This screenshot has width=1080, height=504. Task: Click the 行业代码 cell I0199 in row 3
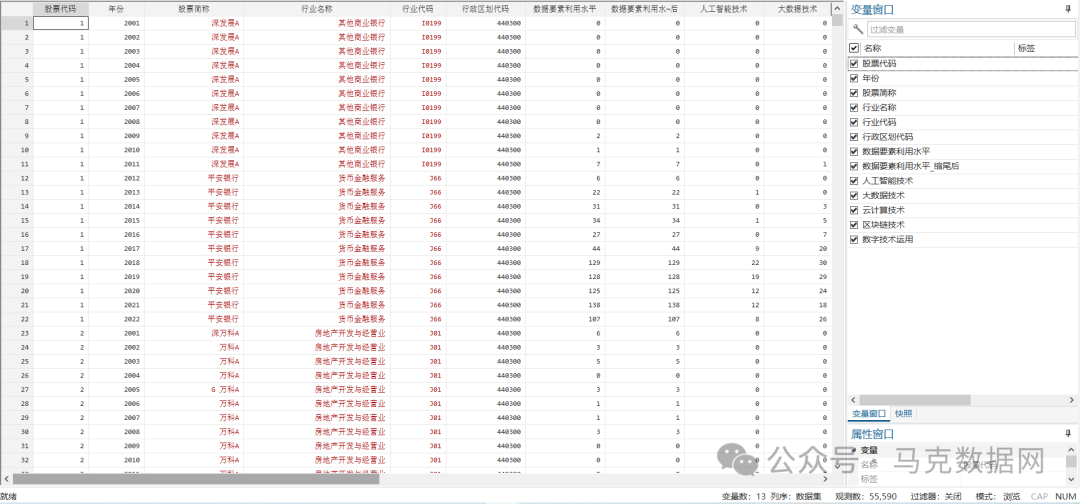[x=418, y=52]
